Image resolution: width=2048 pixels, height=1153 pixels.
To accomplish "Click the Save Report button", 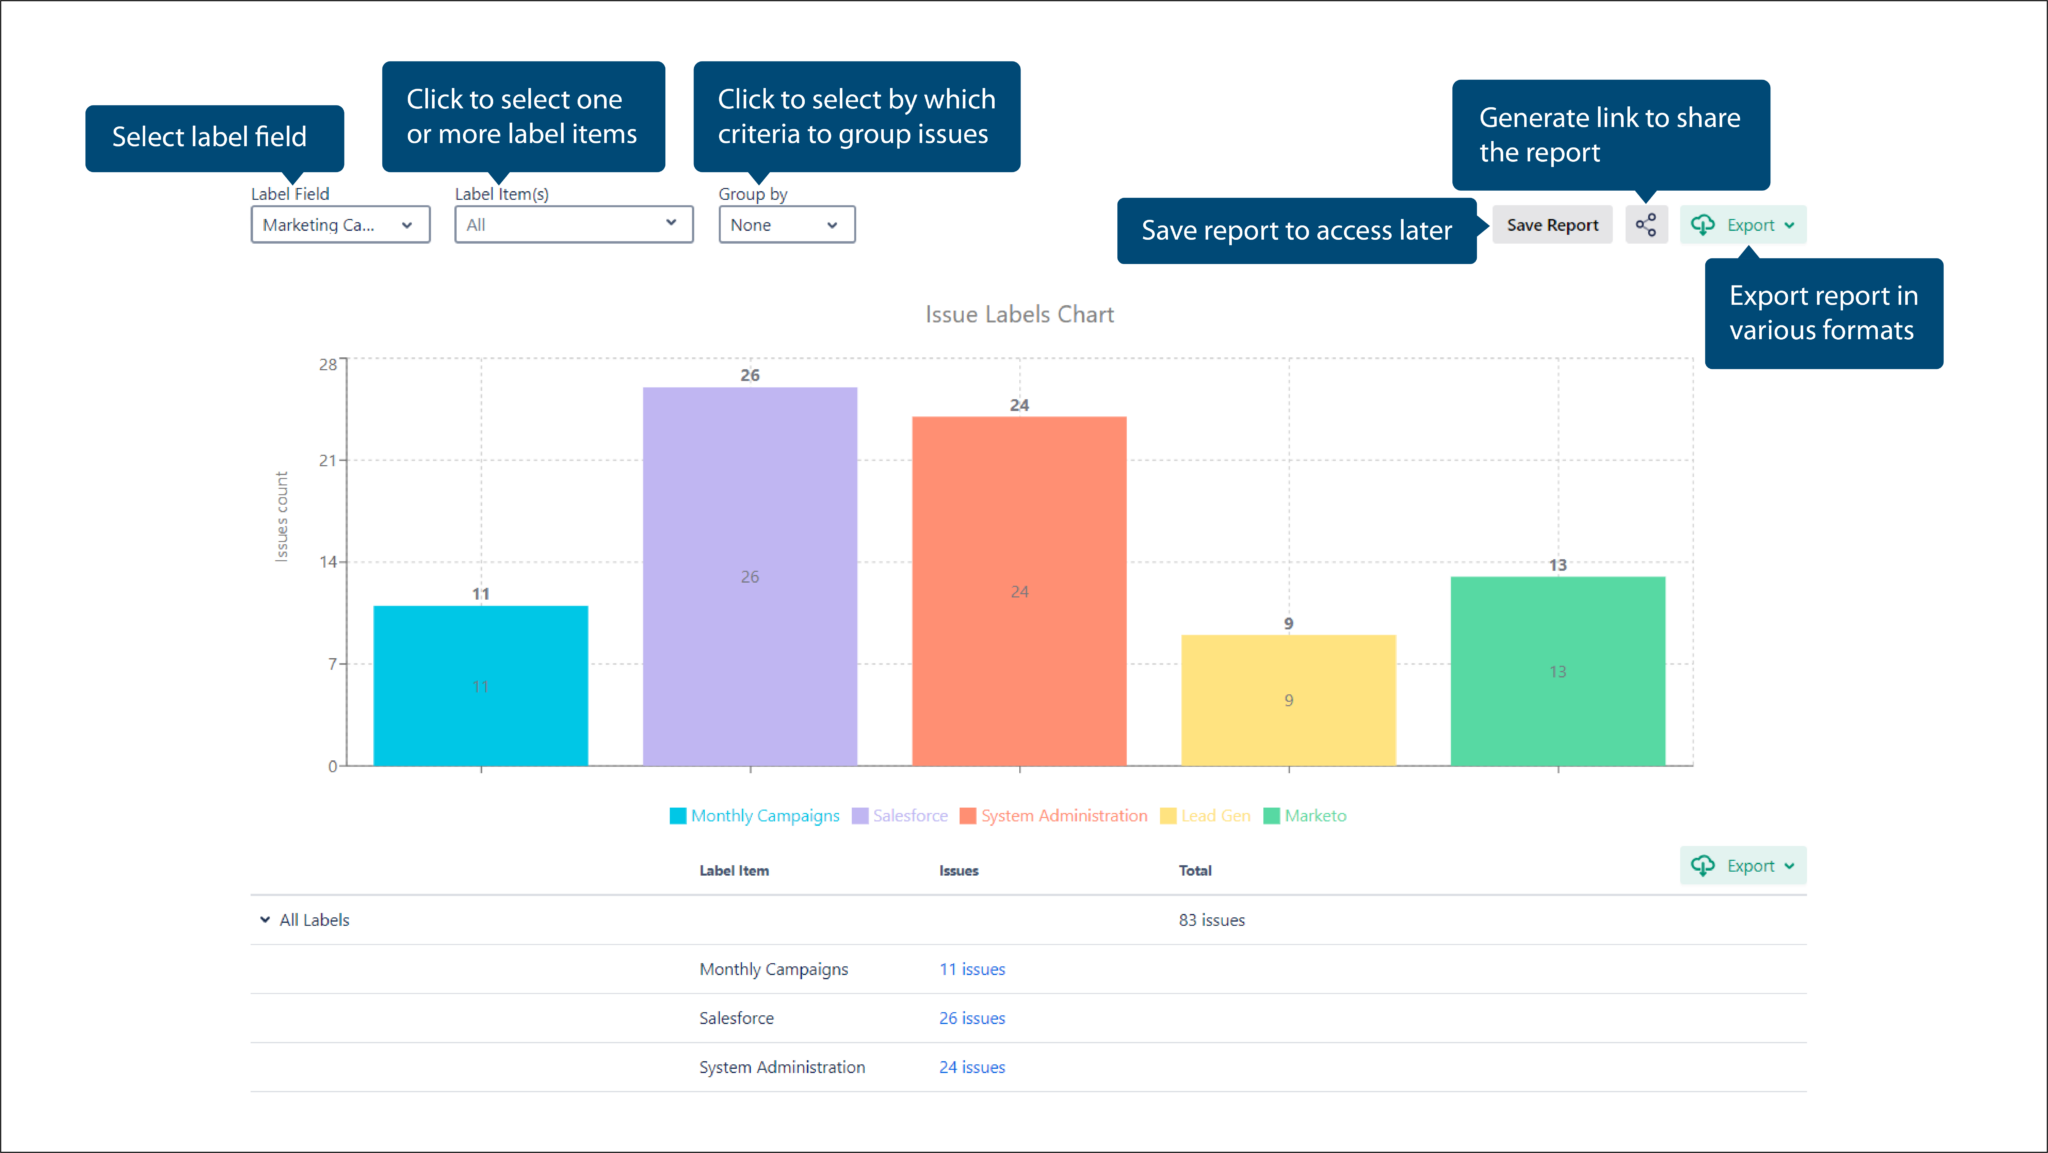I will [1552, 224].
